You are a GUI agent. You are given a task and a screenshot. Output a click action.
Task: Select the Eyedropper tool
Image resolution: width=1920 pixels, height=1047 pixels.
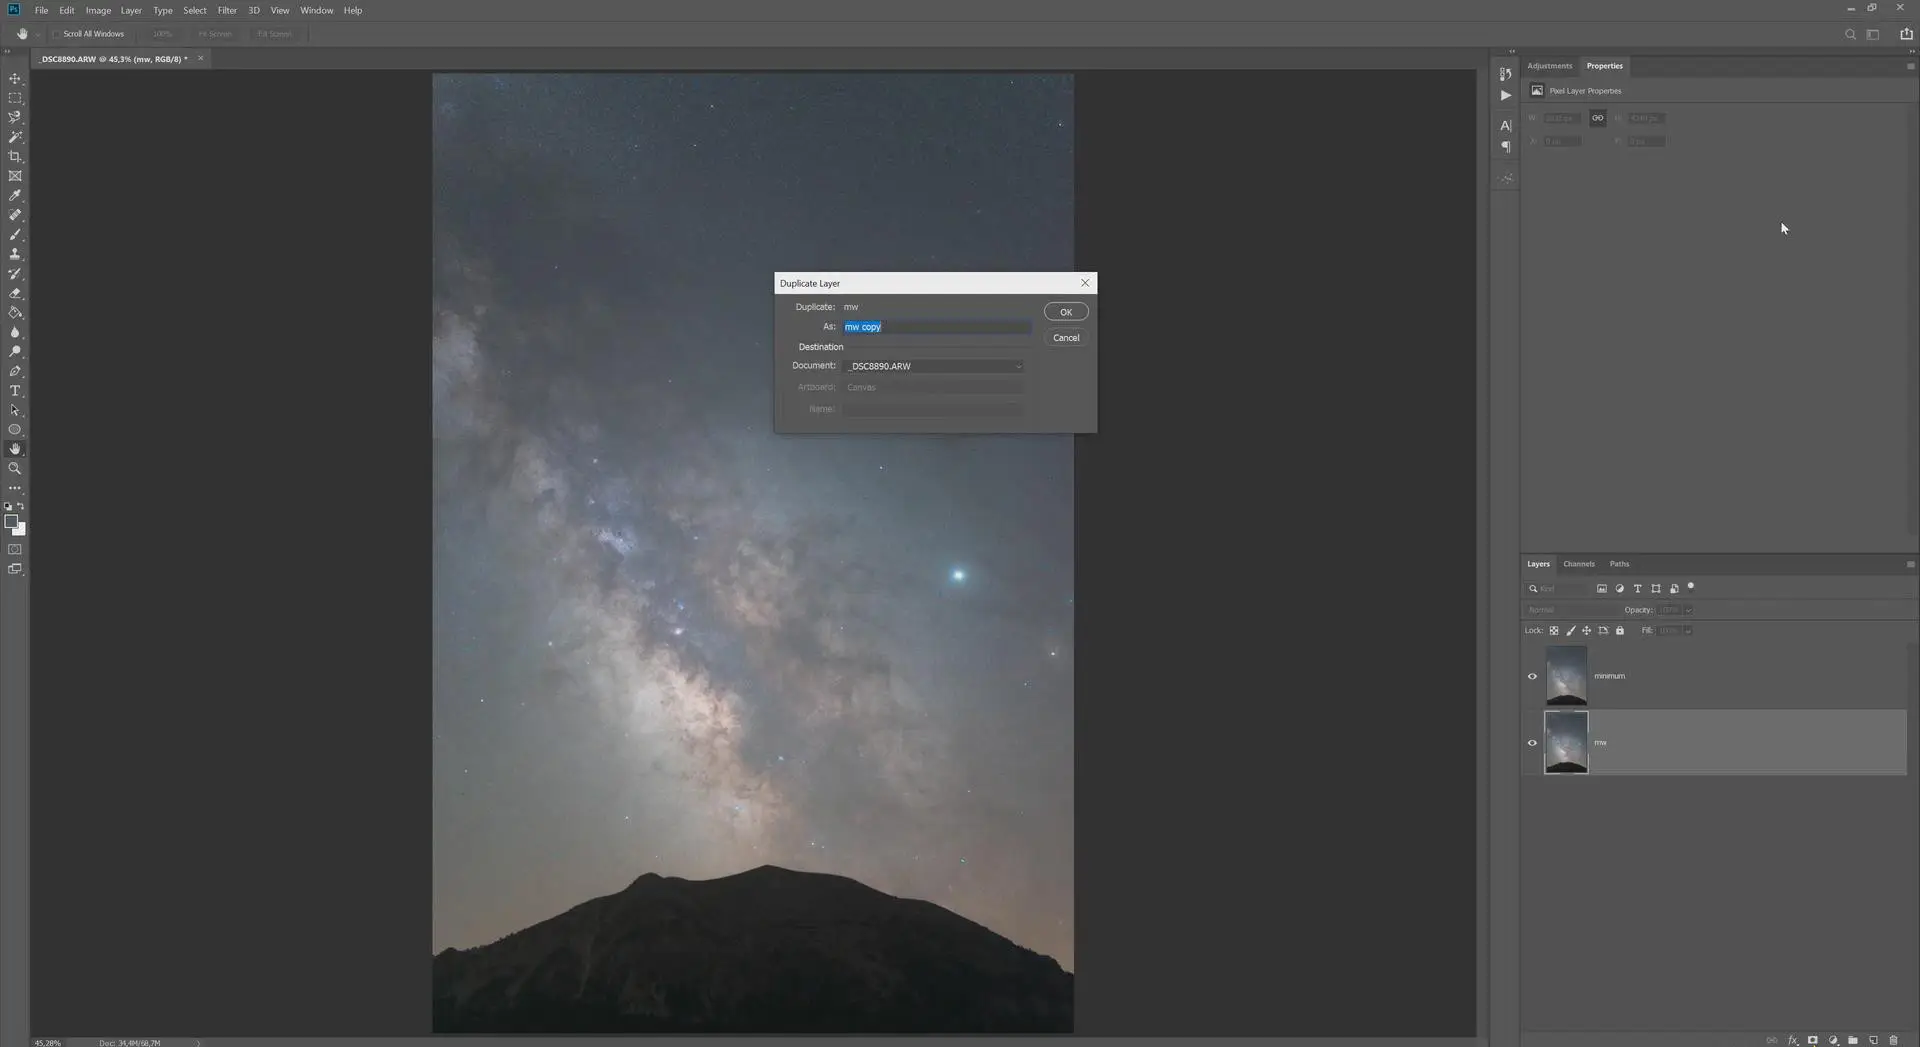[x=15, y=195]
